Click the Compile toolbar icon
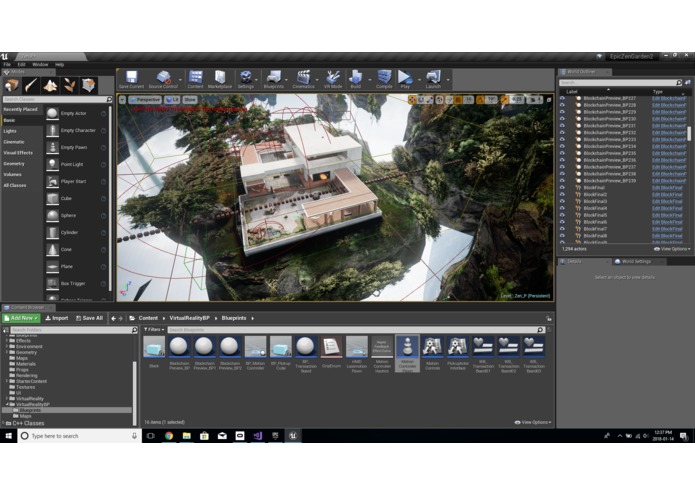Viewport: 695px width, 494px height. pos(384,79)
